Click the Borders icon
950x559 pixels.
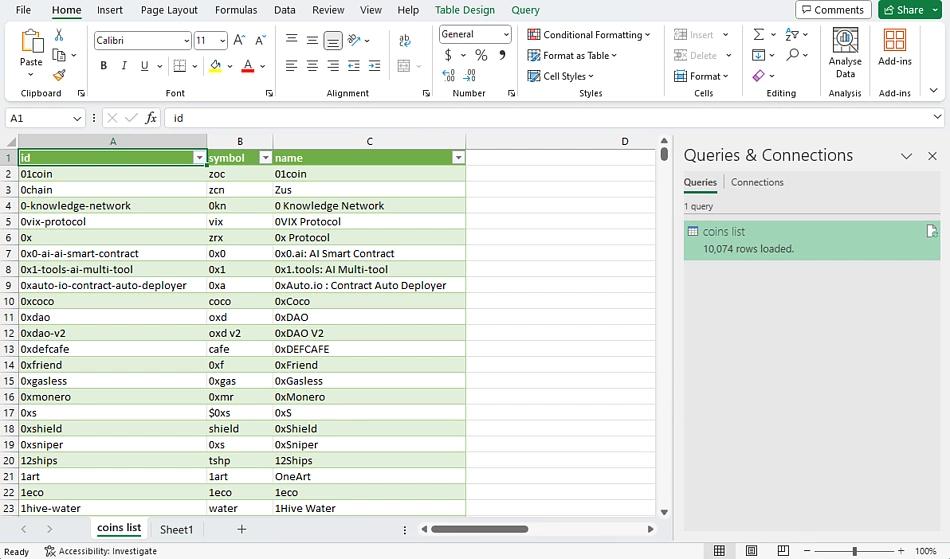click(x=179, y=65)
